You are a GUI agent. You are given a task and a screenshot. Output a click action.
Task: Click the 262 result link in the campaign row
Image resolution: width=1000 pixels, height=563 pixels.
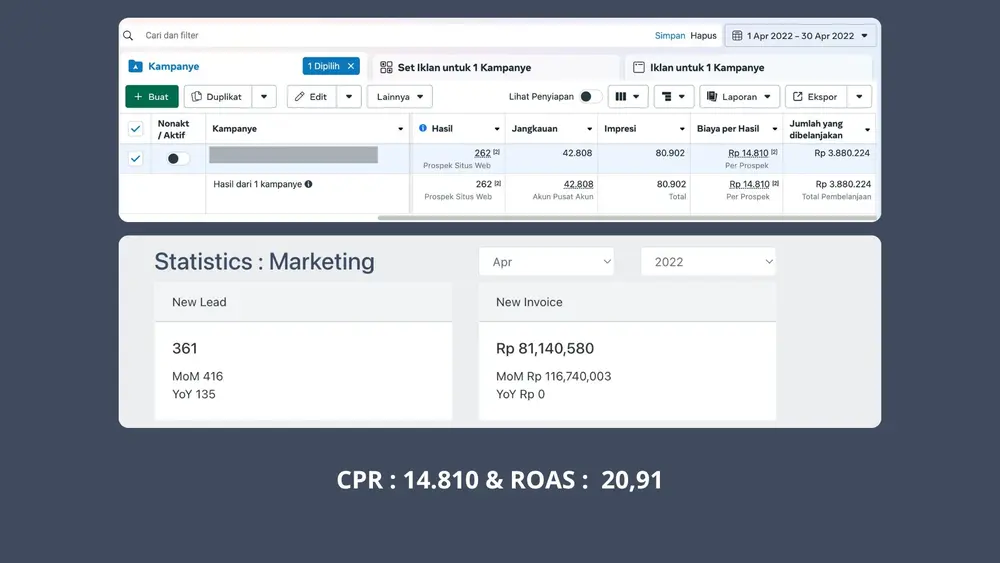point(483,153)
